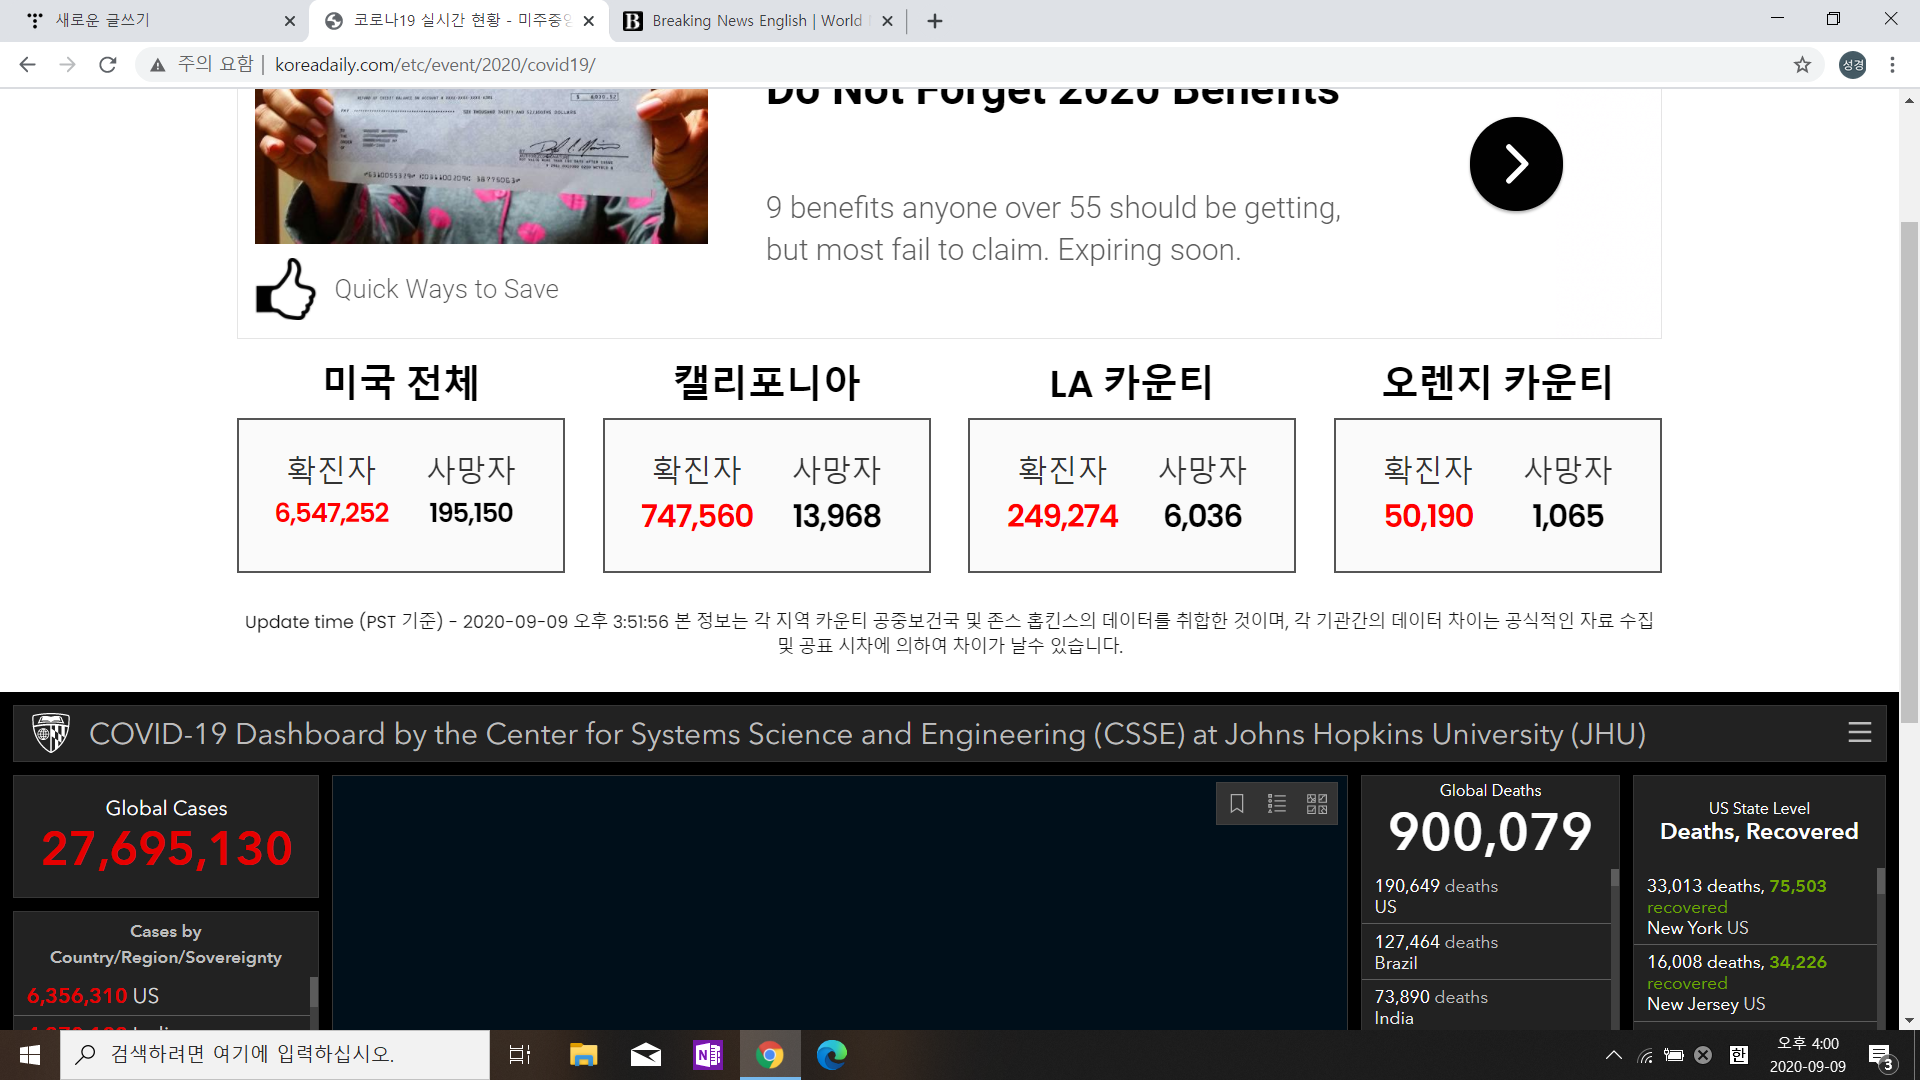The height and width of the screenshot is (1080, 1920).
Task: Click the Quick Ways to Save link
Action: 446,289
